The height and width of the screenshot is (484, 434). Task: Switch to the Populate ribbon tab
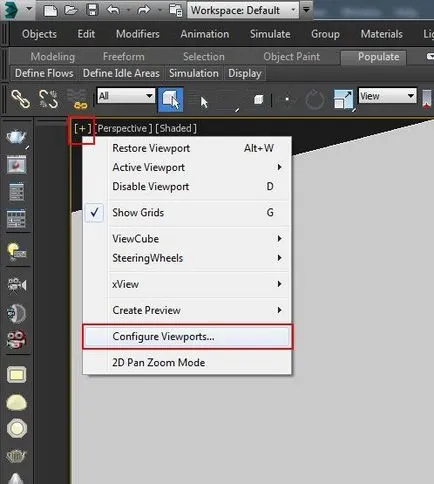click(378, 57)
